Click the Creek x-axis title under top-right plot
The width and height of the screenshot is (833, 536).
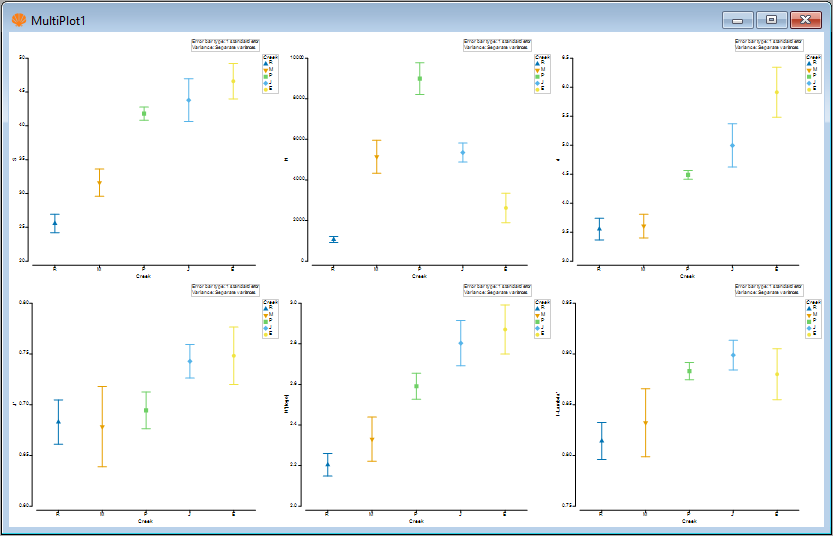pyautogui.click(x=687, y=276)
